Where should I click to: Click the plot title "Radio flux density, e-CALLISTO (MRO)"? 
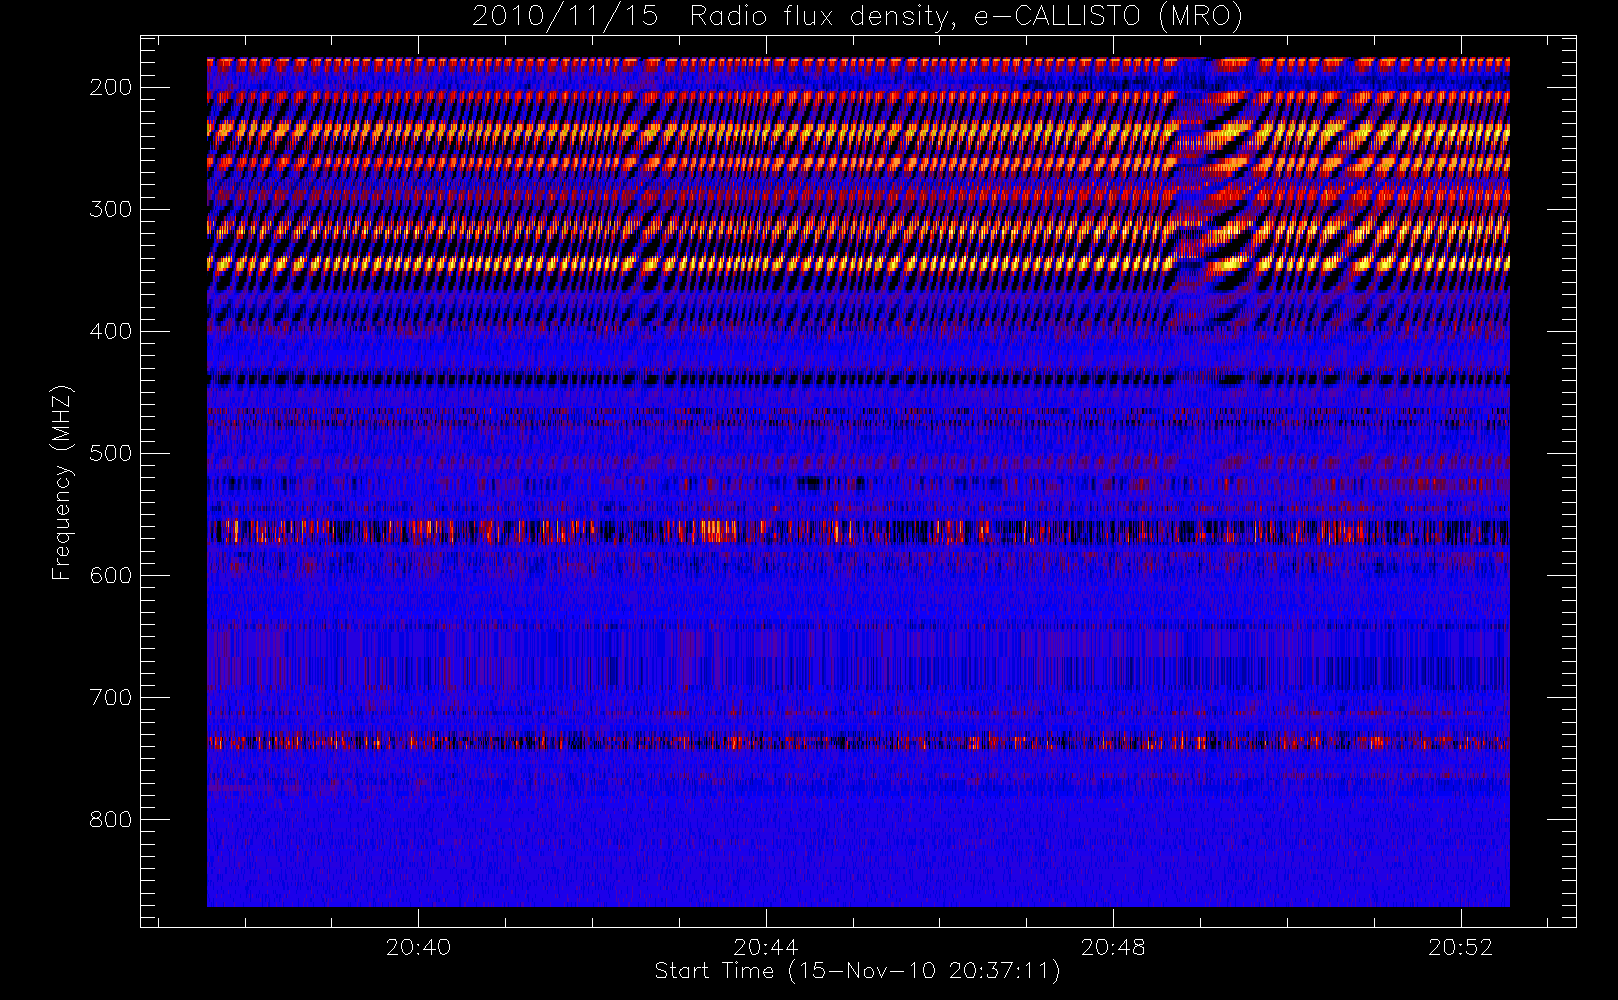click(966, 17)
